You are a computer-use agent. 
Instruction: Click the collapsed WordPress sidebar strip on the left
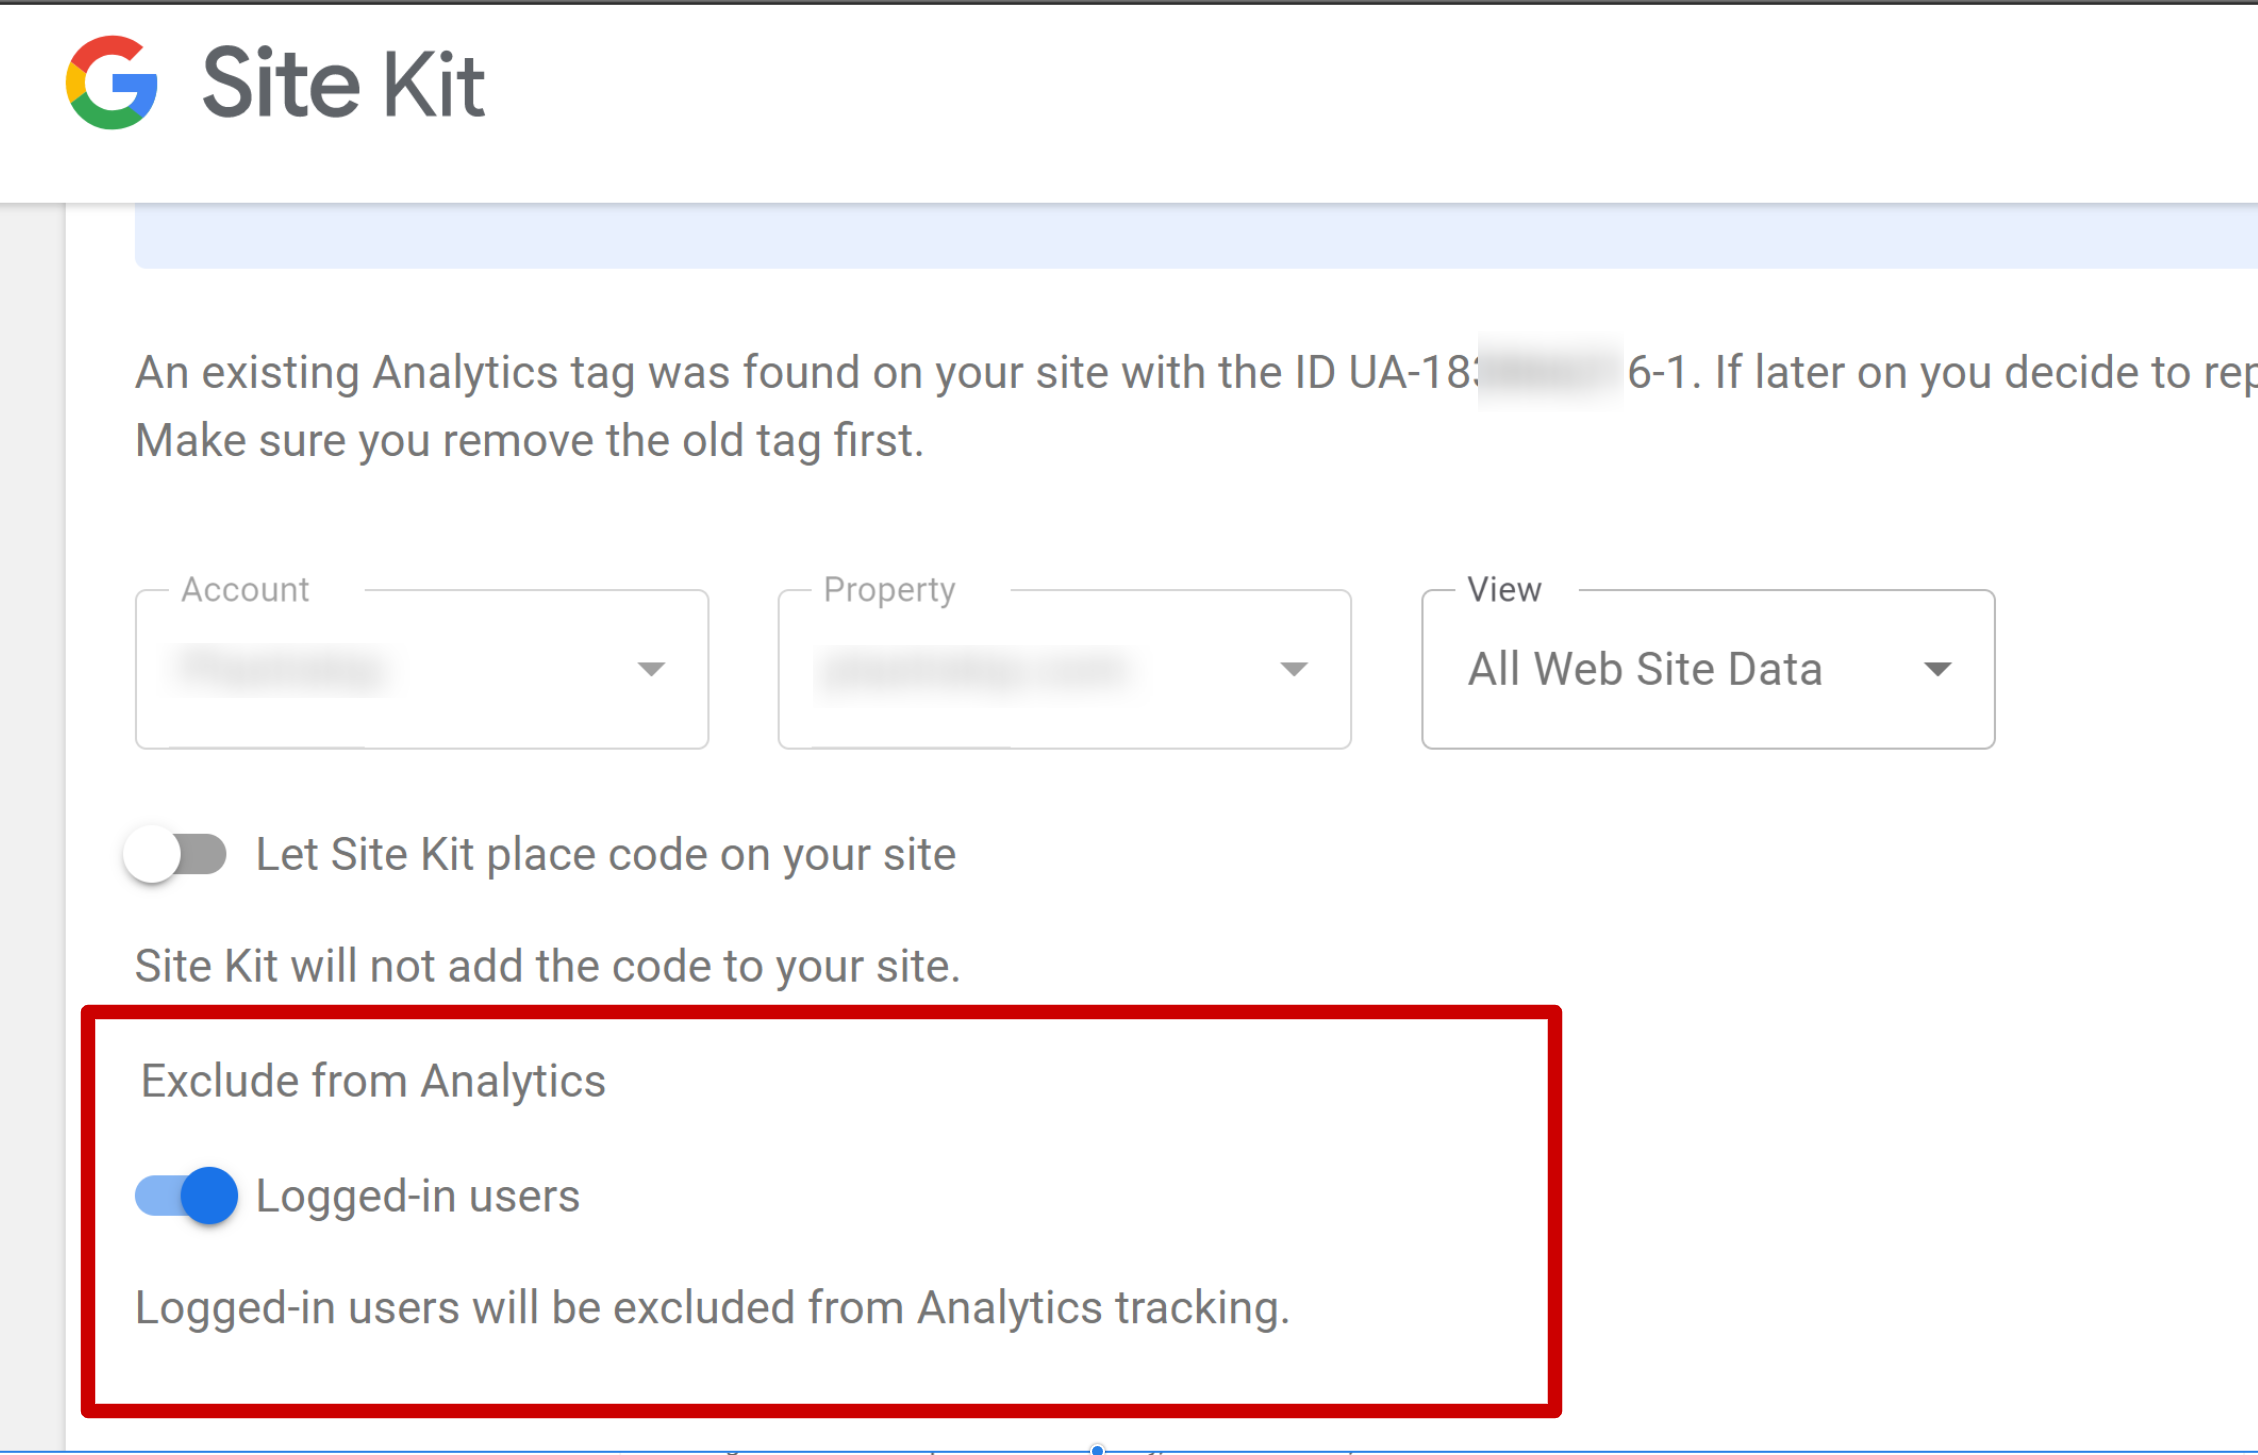point(30,800)
